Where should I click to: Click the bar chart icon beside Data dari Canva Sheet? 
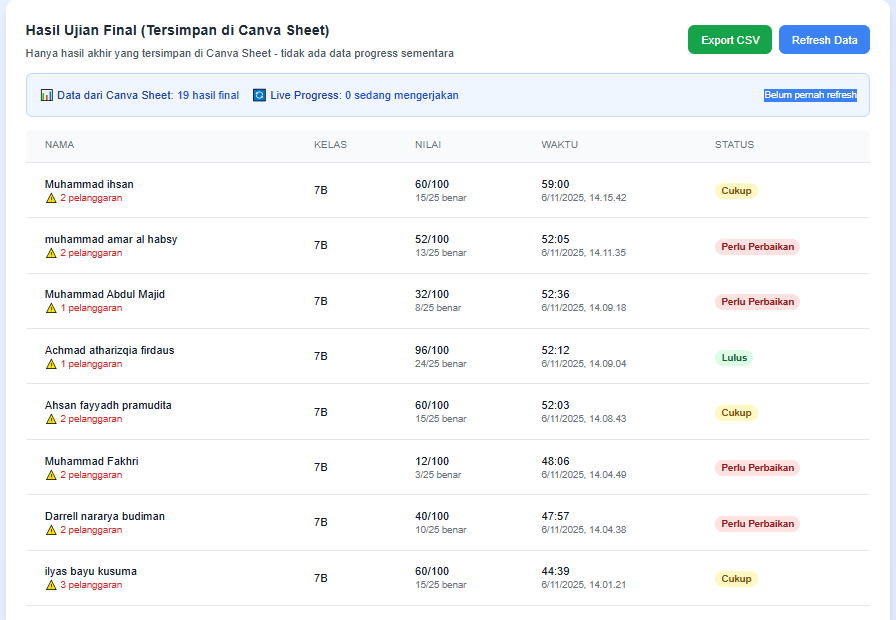click(x=47, y=96)
